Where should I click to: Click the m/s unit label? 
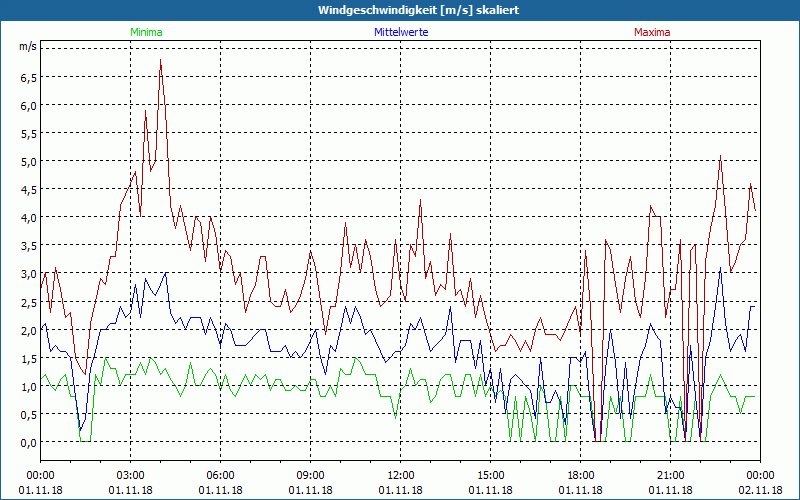[x=28, y=46]
